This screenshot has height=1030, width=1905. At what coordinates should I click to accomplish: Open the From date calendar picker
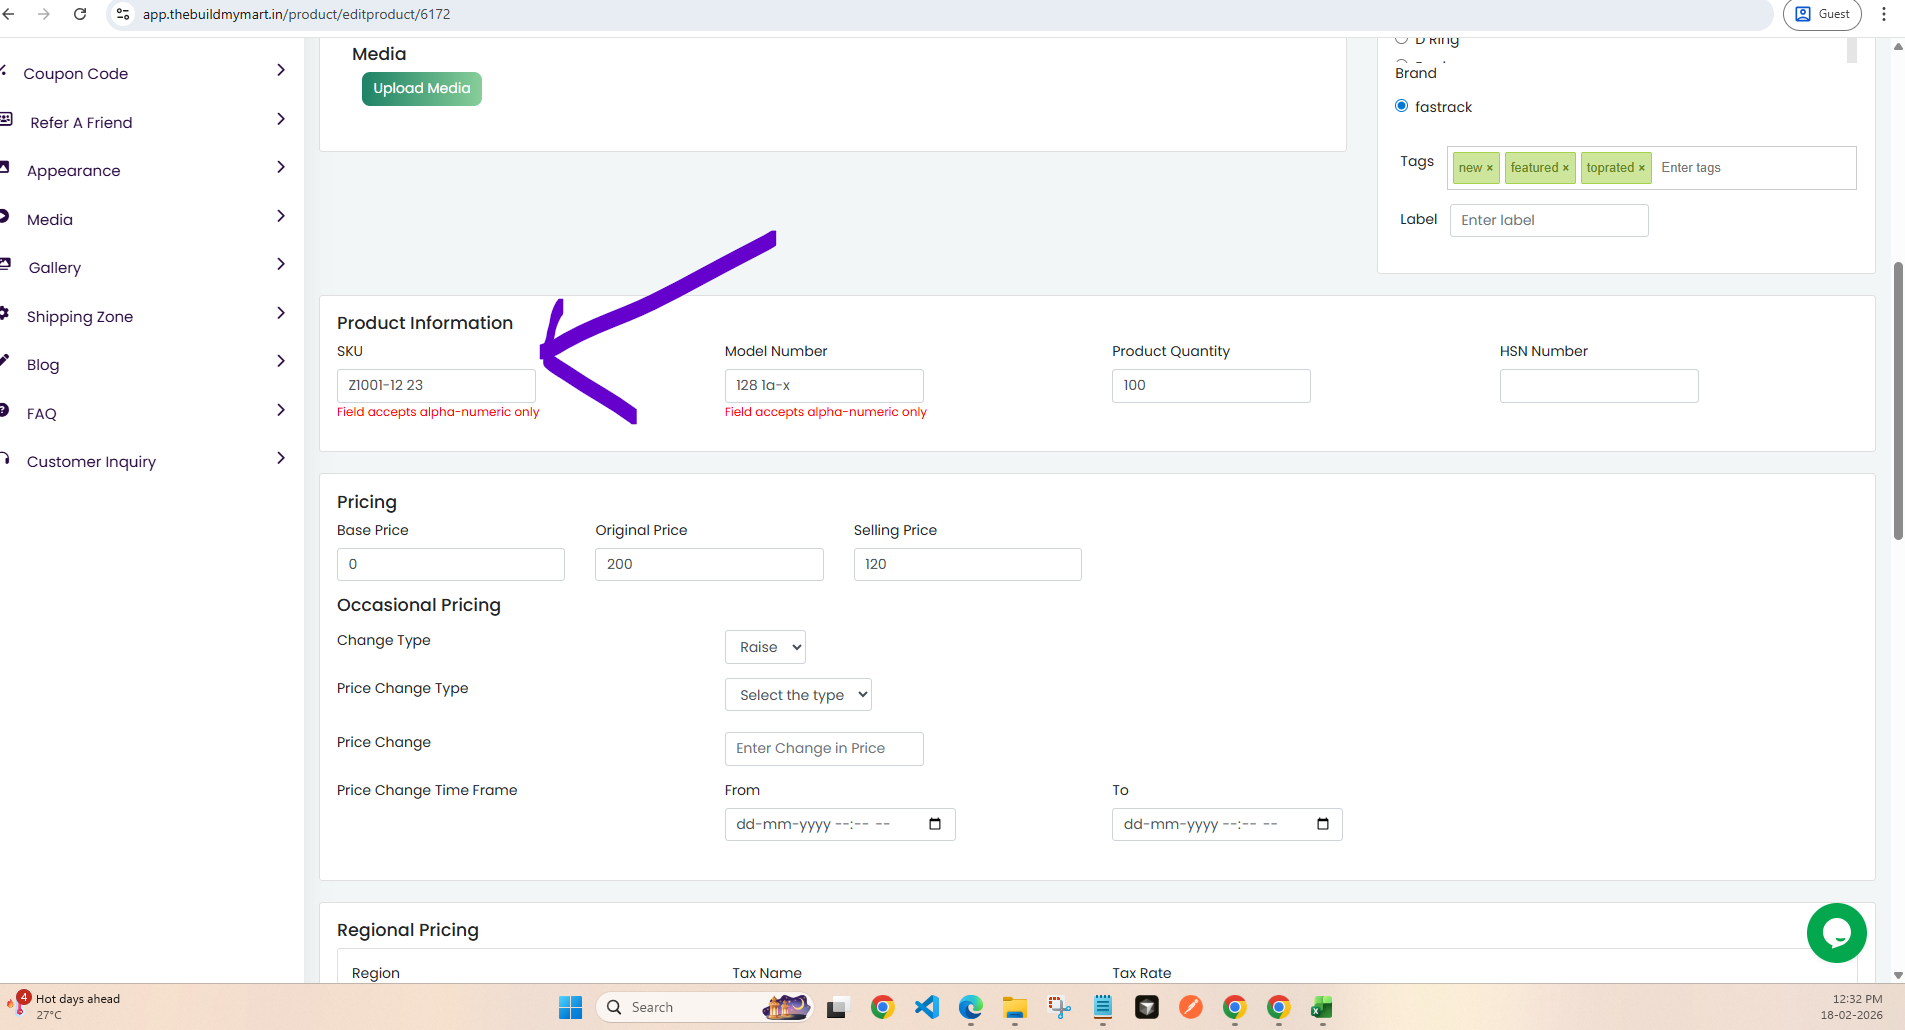pyautogui.click(x=935, y=824)
